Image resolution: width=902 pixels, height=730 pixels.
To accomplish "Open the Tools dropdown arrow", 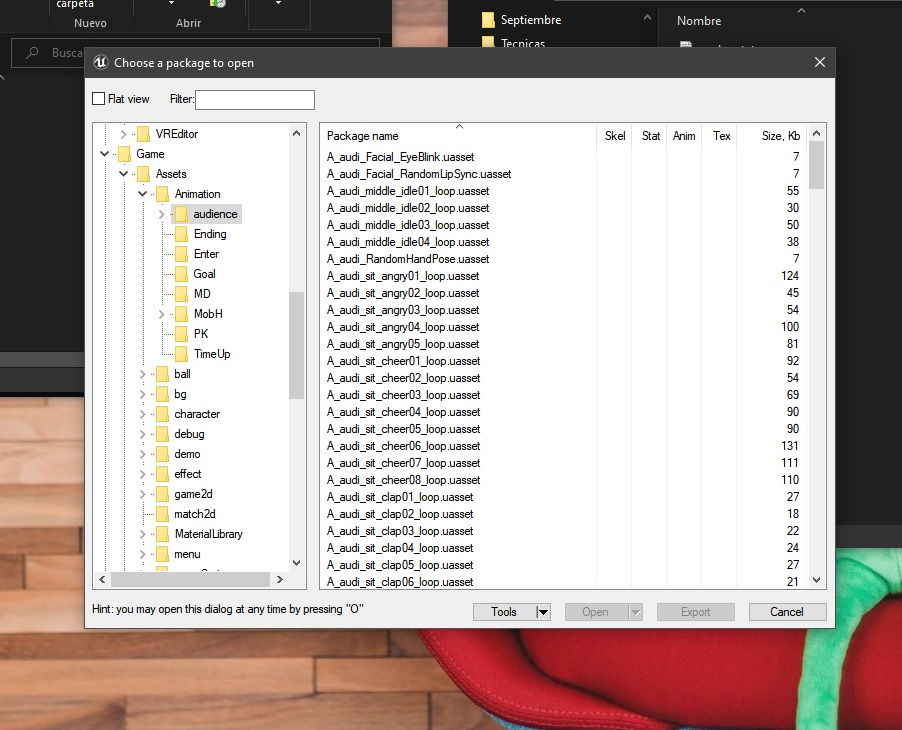I will coord(542,612).
